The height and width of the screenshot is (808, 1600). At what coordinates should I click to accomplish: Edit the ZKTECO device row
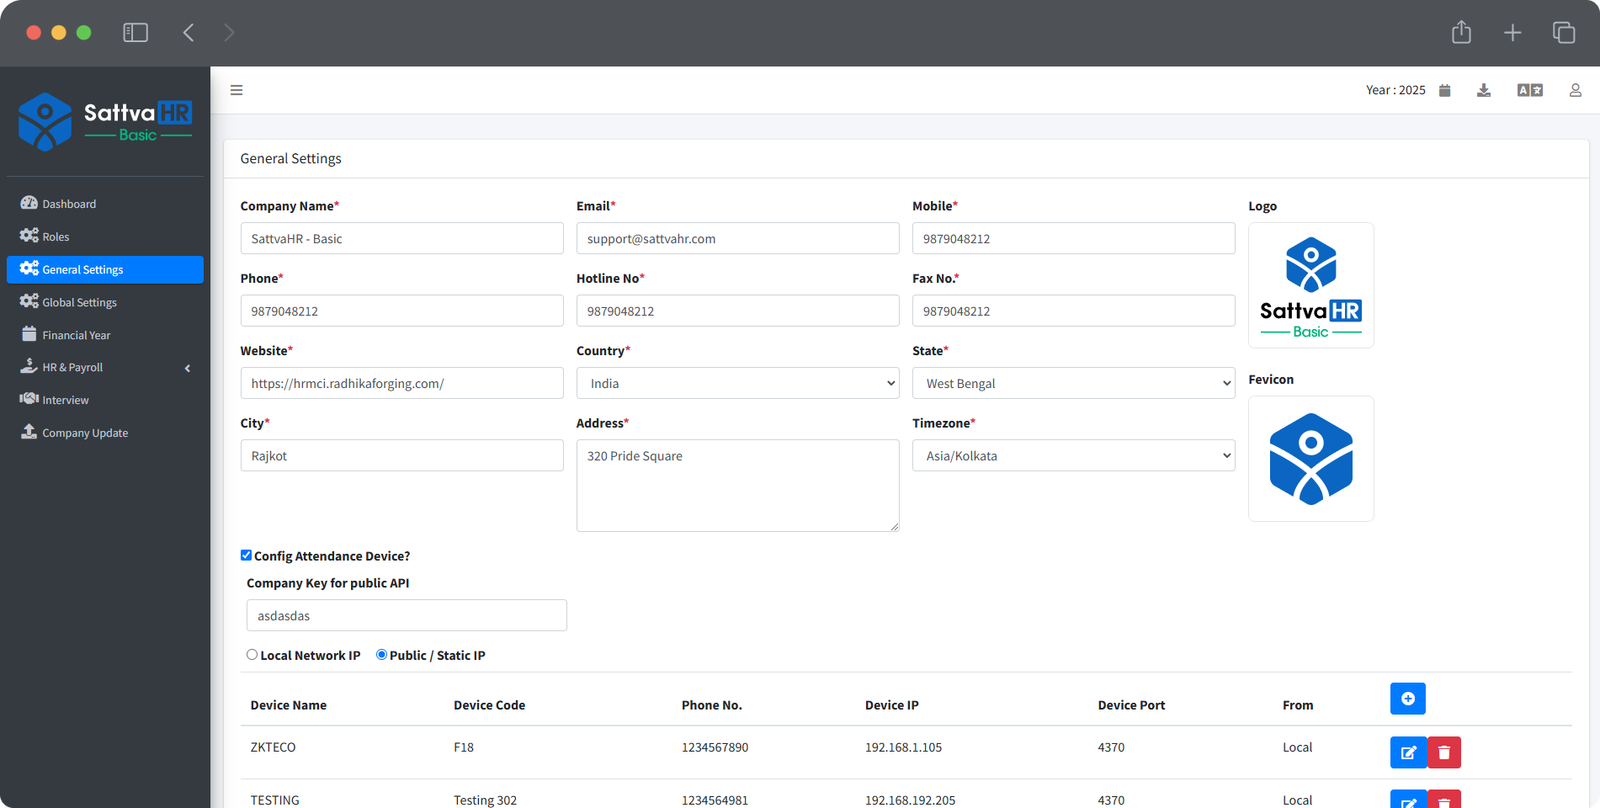pyautogui.click(x=1408, y=752)
